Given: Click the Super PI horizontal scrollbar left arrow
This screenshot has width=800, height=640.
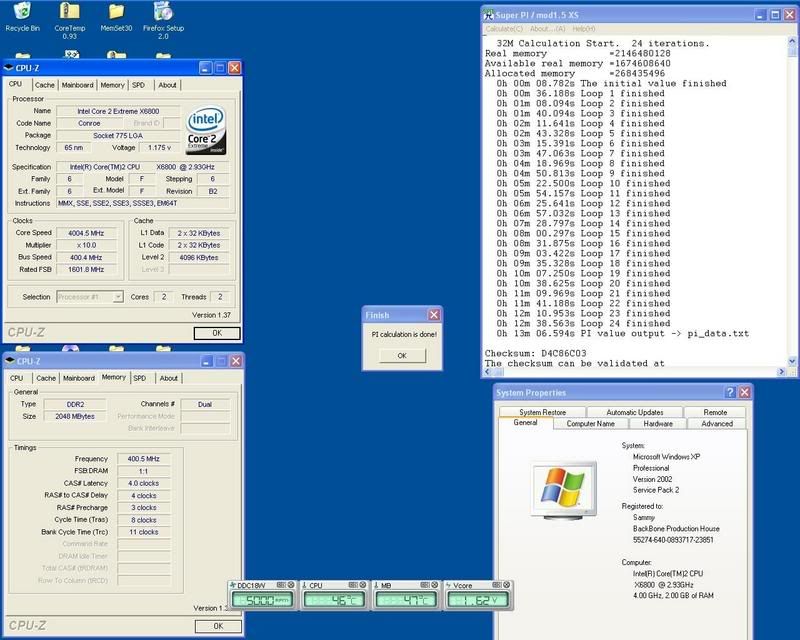Looking at the screenshot, I should 488,372.
